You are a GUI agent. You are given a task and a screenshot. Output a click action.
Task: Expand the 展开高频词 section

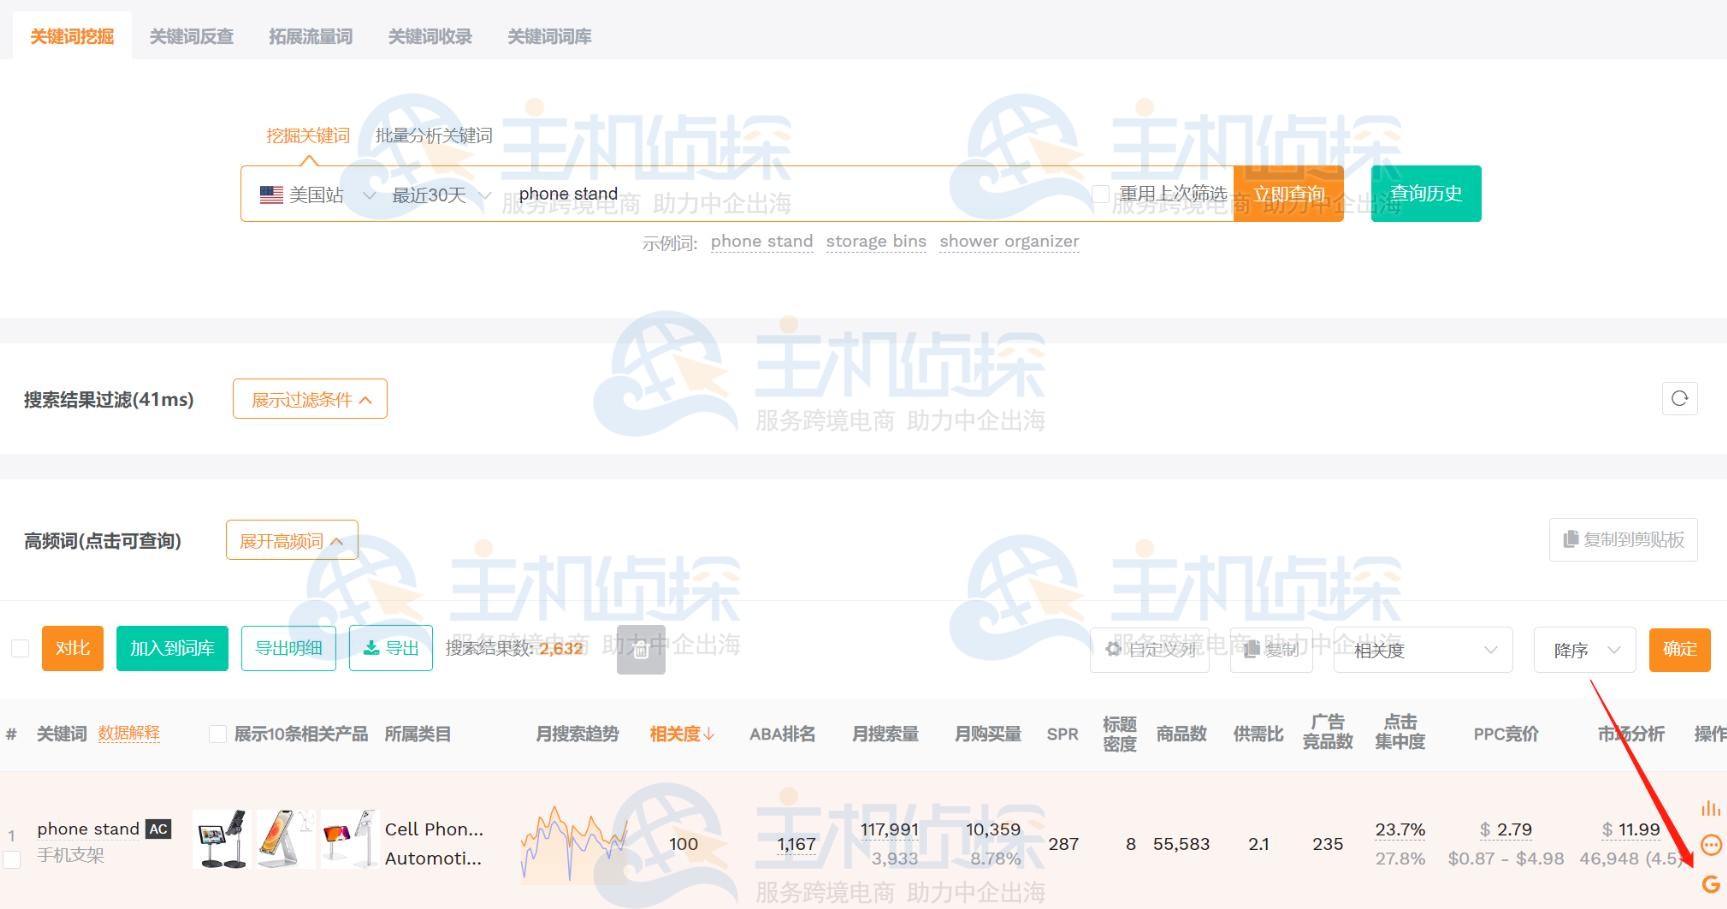[292, 541]
